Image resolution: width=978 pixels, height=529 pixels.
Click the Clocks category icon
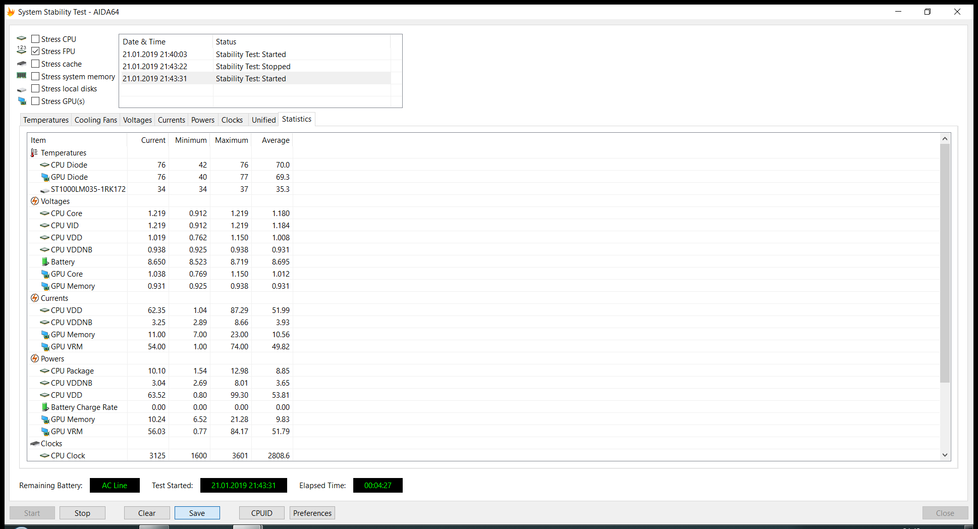pos(35,443)
